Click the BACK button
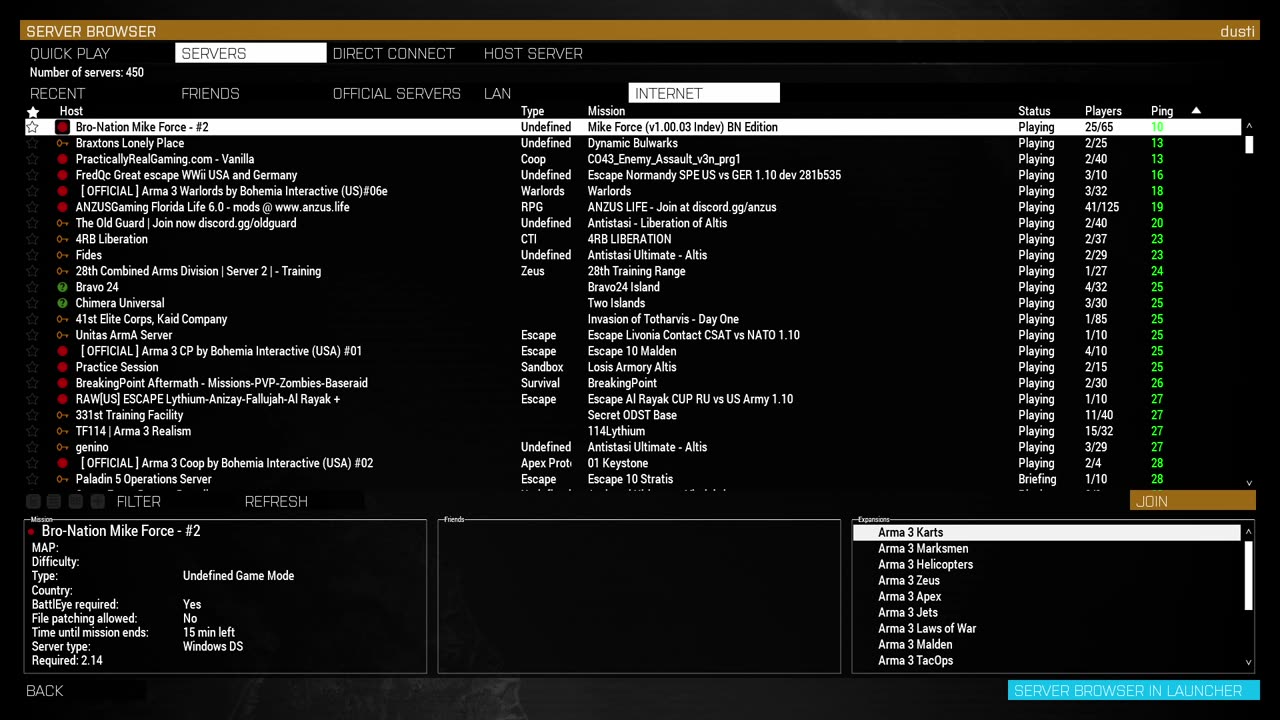 [45, 691]
